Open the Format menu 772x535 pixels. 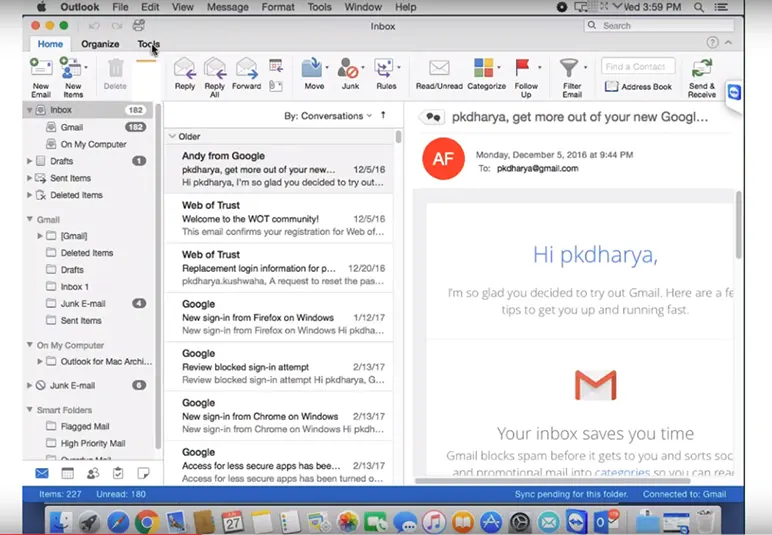pos(278,7)
